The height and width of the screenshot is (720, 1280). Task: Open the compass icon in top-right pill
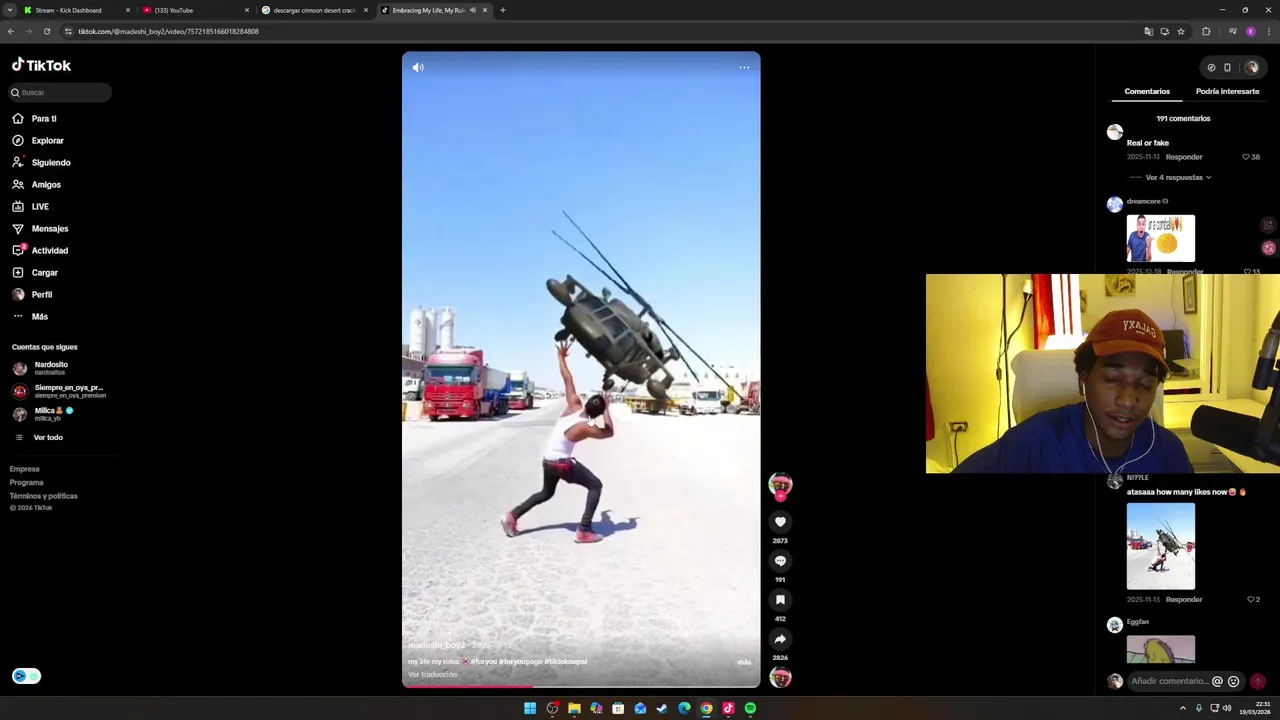(x=1211, y=68)
